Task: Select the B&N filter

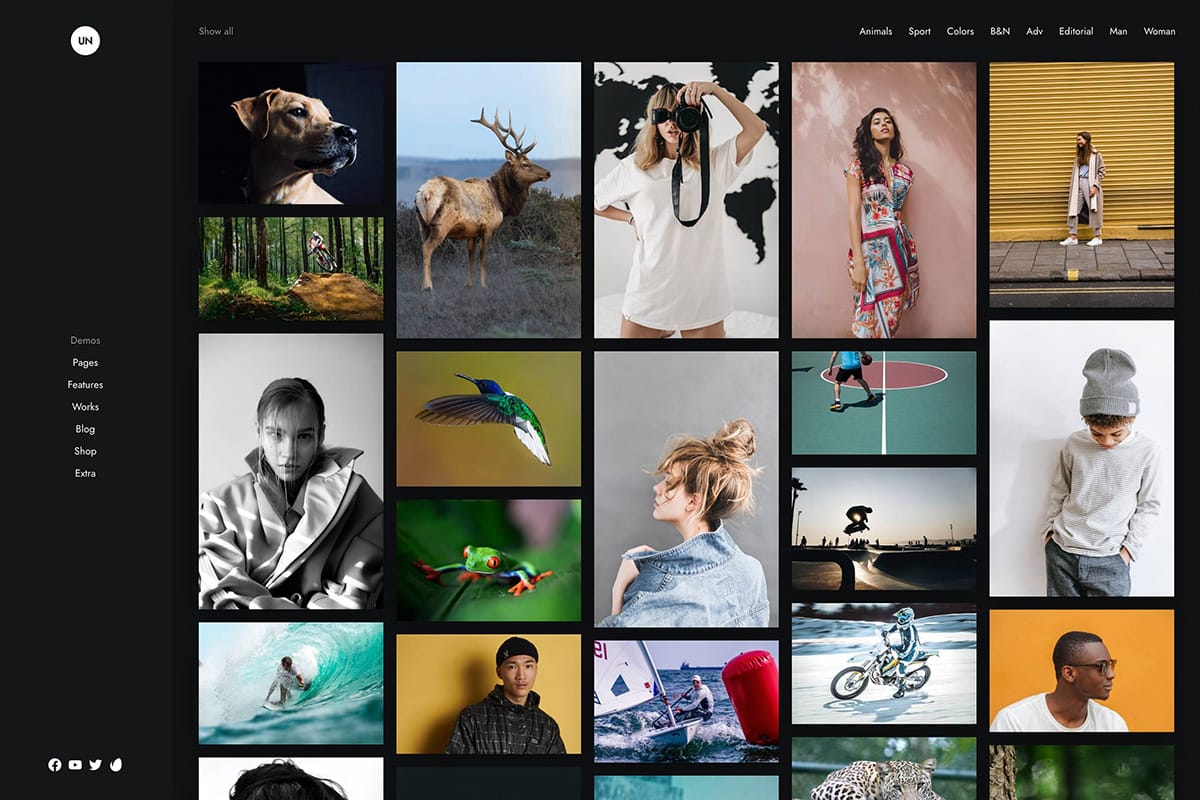Action: 1000,32
